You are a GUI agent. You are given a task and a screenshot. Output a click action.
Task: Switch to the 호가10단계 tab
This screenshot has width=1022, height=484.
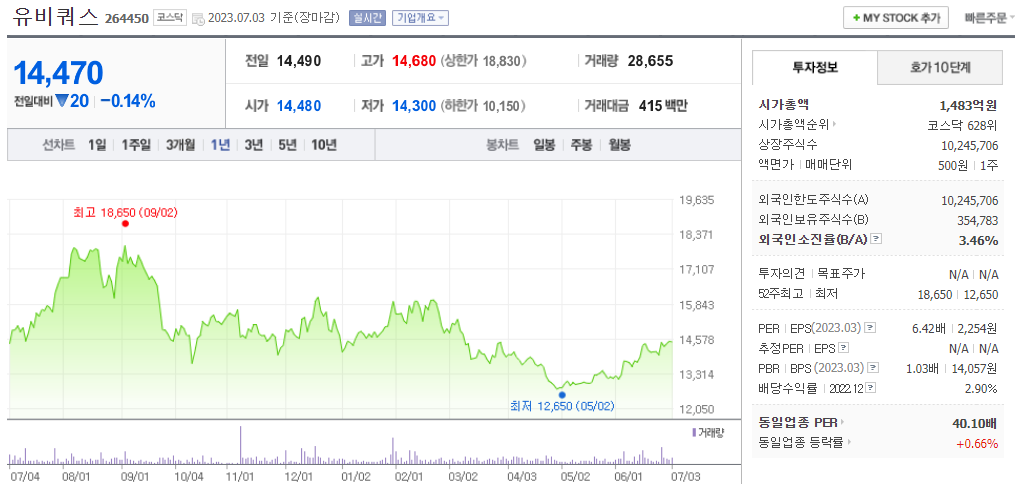(x=939, y=66)
